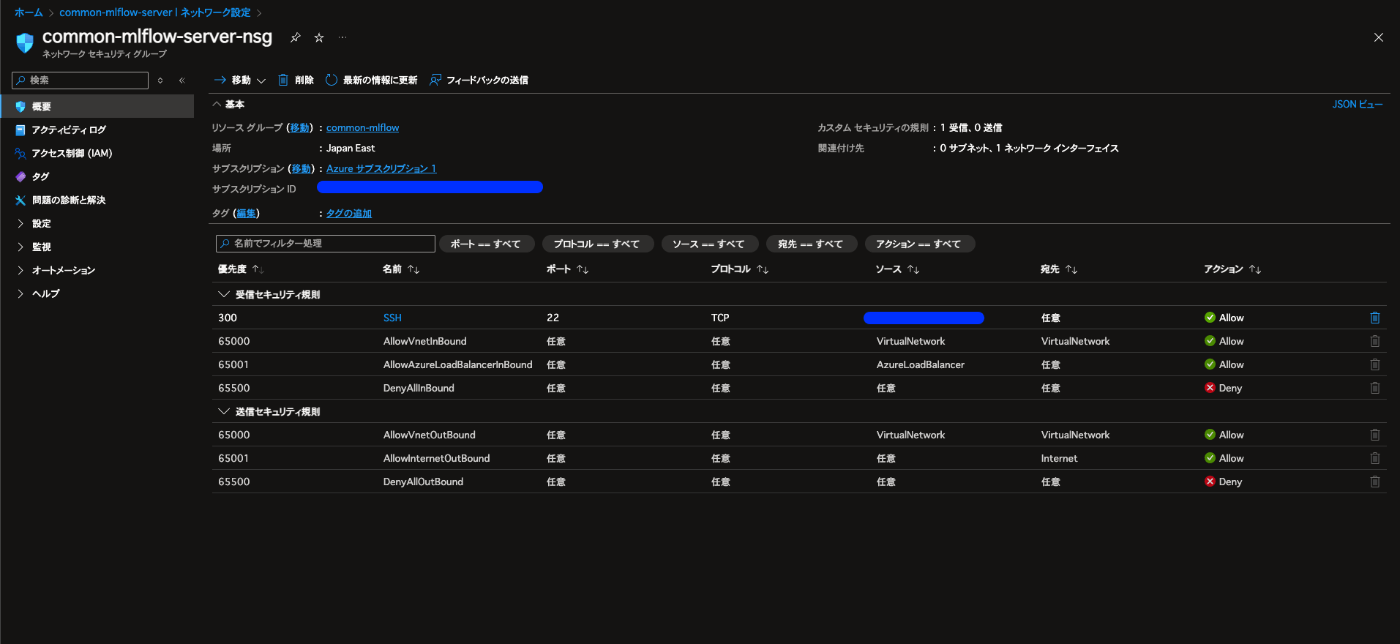Select 概要 in the sidebar
The image size is (1400, 644).
97,106
